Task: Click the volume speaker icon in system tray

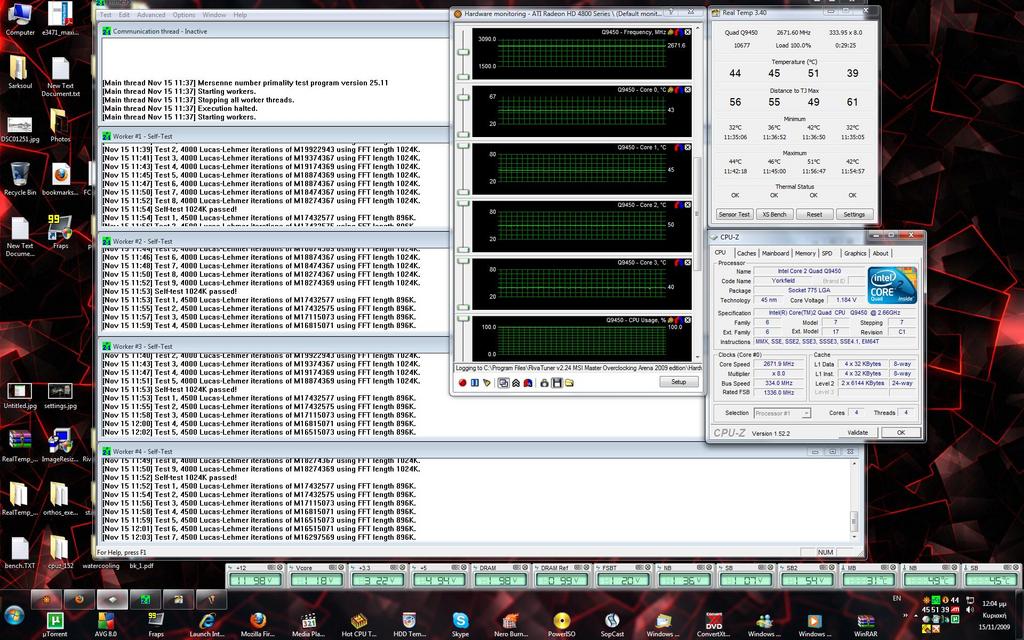Action: [970, 610]
